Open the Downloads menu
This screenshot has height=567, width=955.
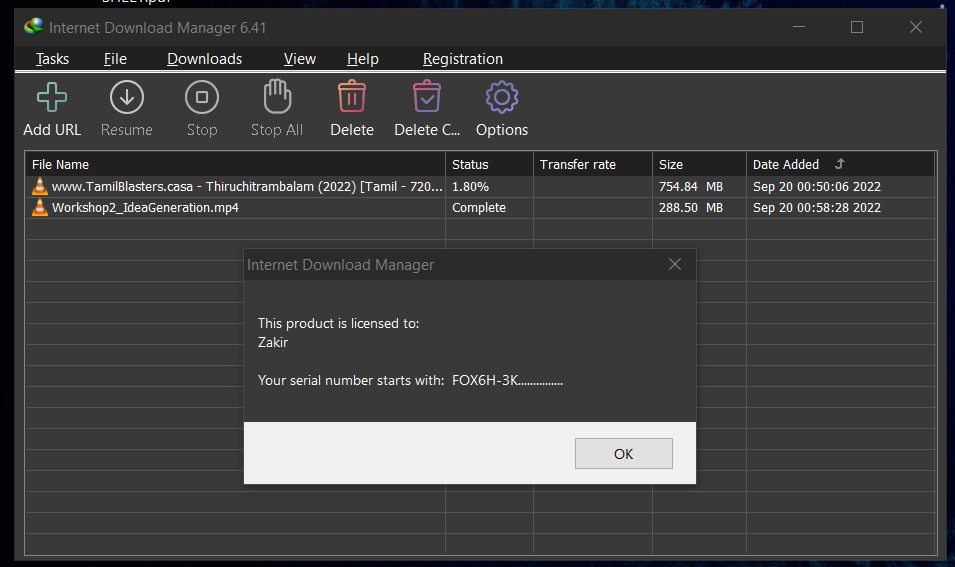click(205, 59)
